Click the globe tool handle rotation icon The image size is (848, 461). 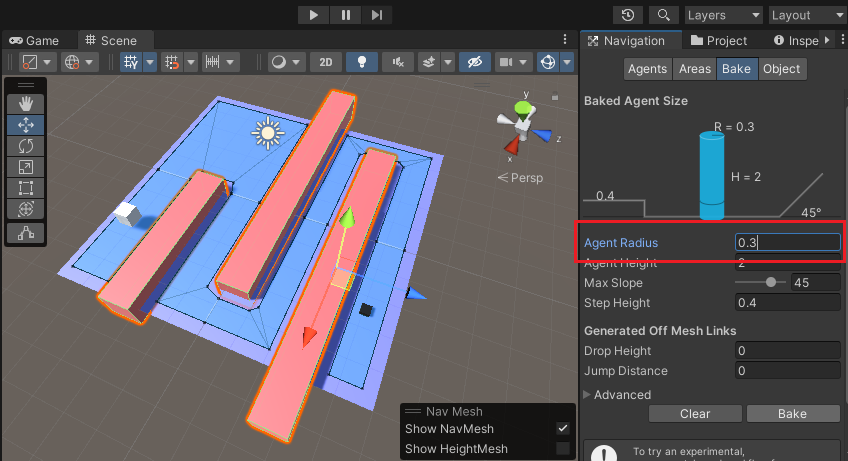[72, 62]
